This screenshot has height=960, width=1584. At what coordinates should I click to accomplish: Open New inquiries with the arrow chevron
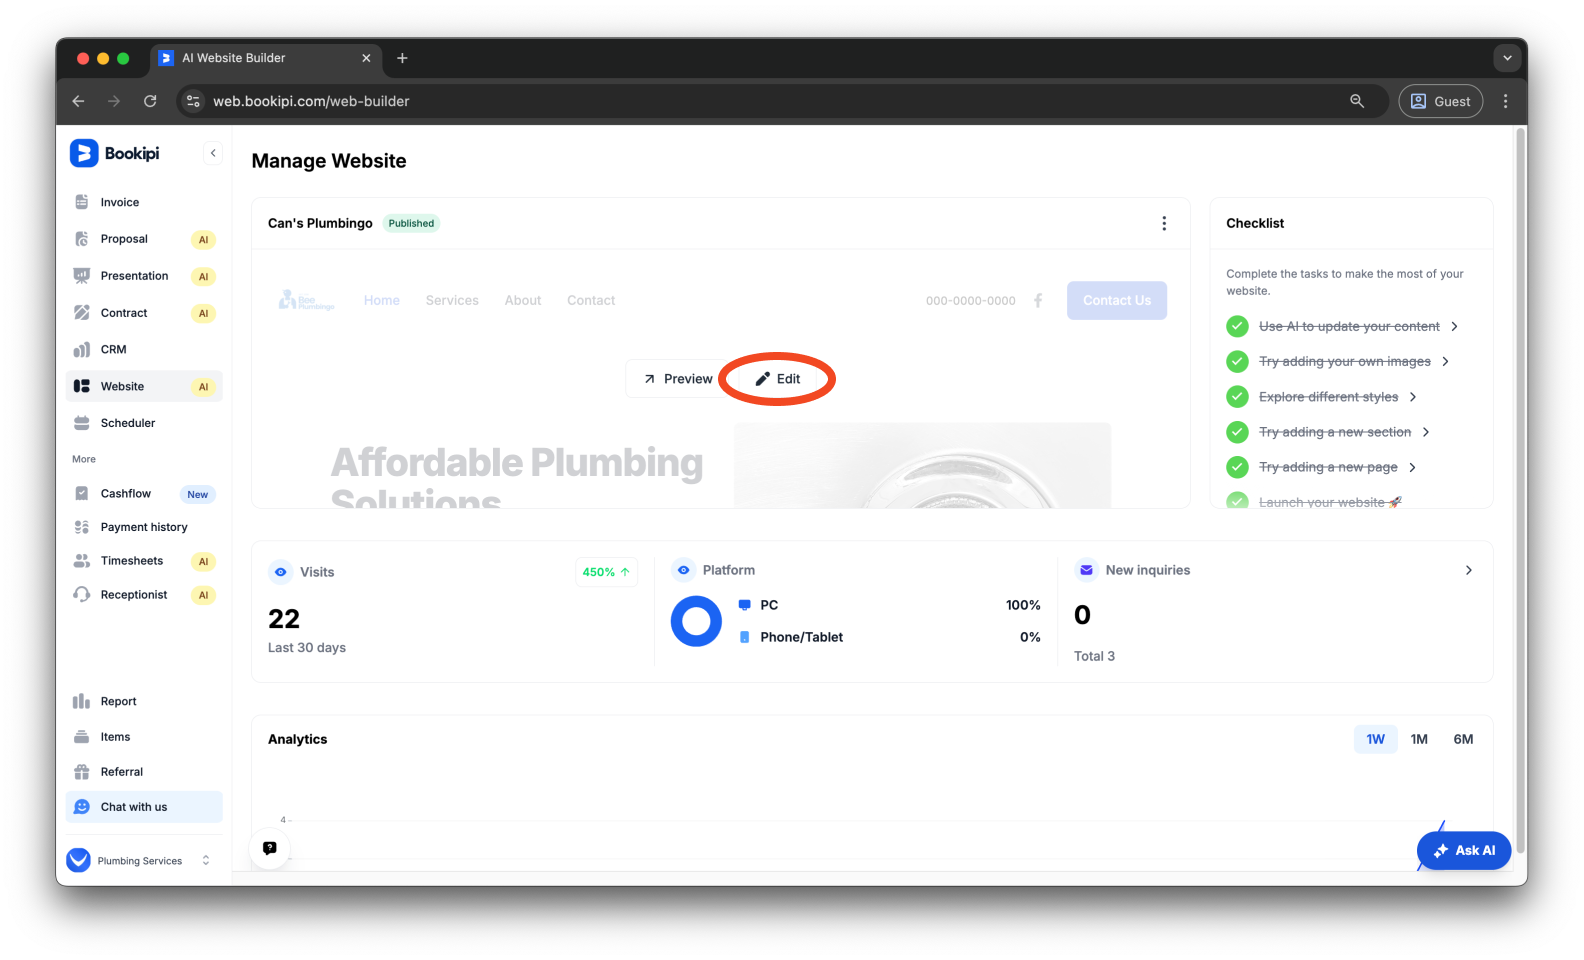click(1469, 570)
